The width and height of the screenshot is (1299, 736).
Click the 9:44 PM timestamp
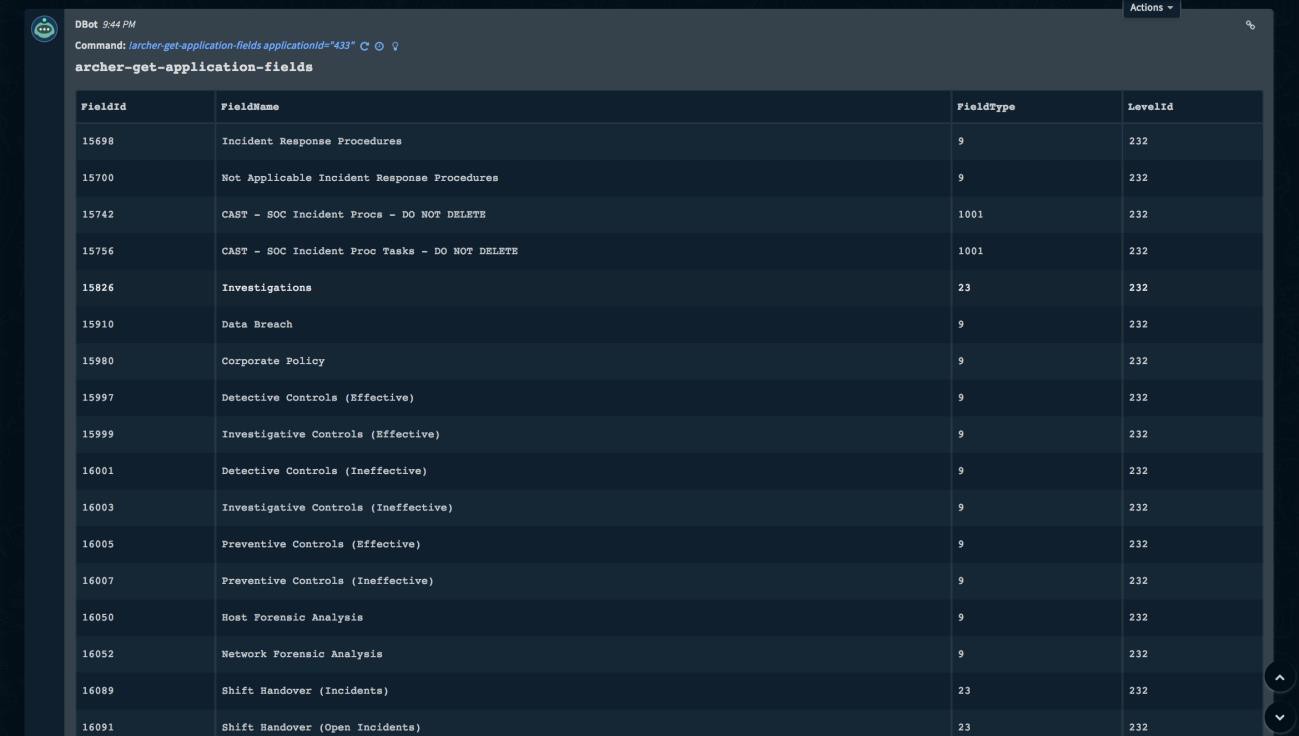pos(118,25)
